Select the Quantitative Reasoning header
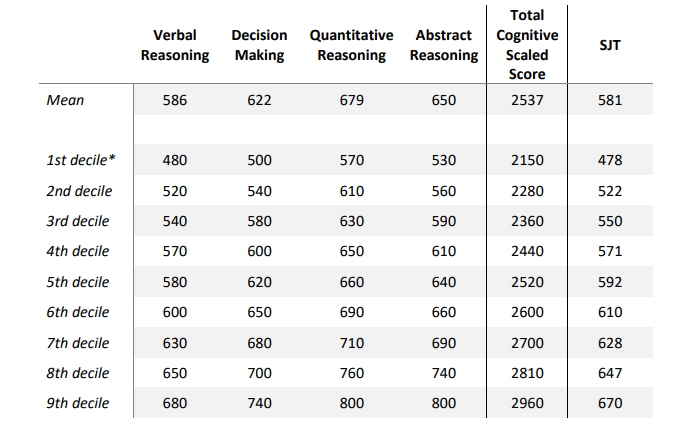This screenshot has width=680, height=427. pos(351,45)
